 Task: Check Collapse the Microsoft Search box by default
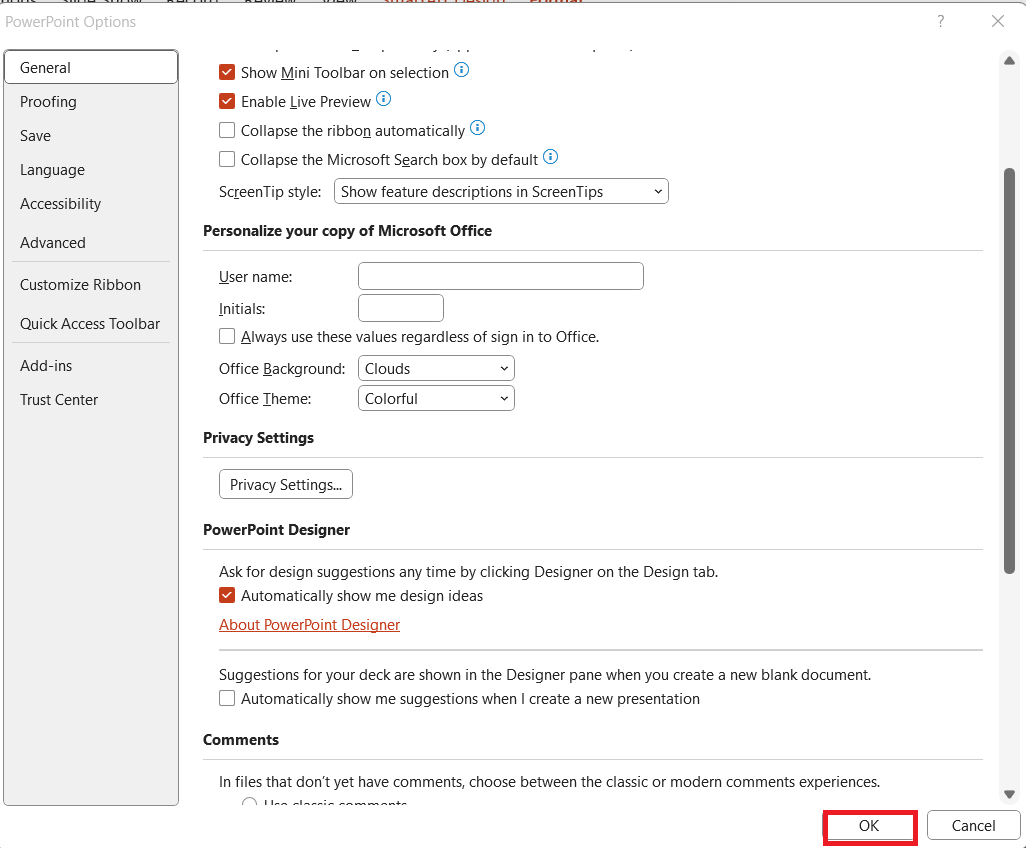point(227,159)
